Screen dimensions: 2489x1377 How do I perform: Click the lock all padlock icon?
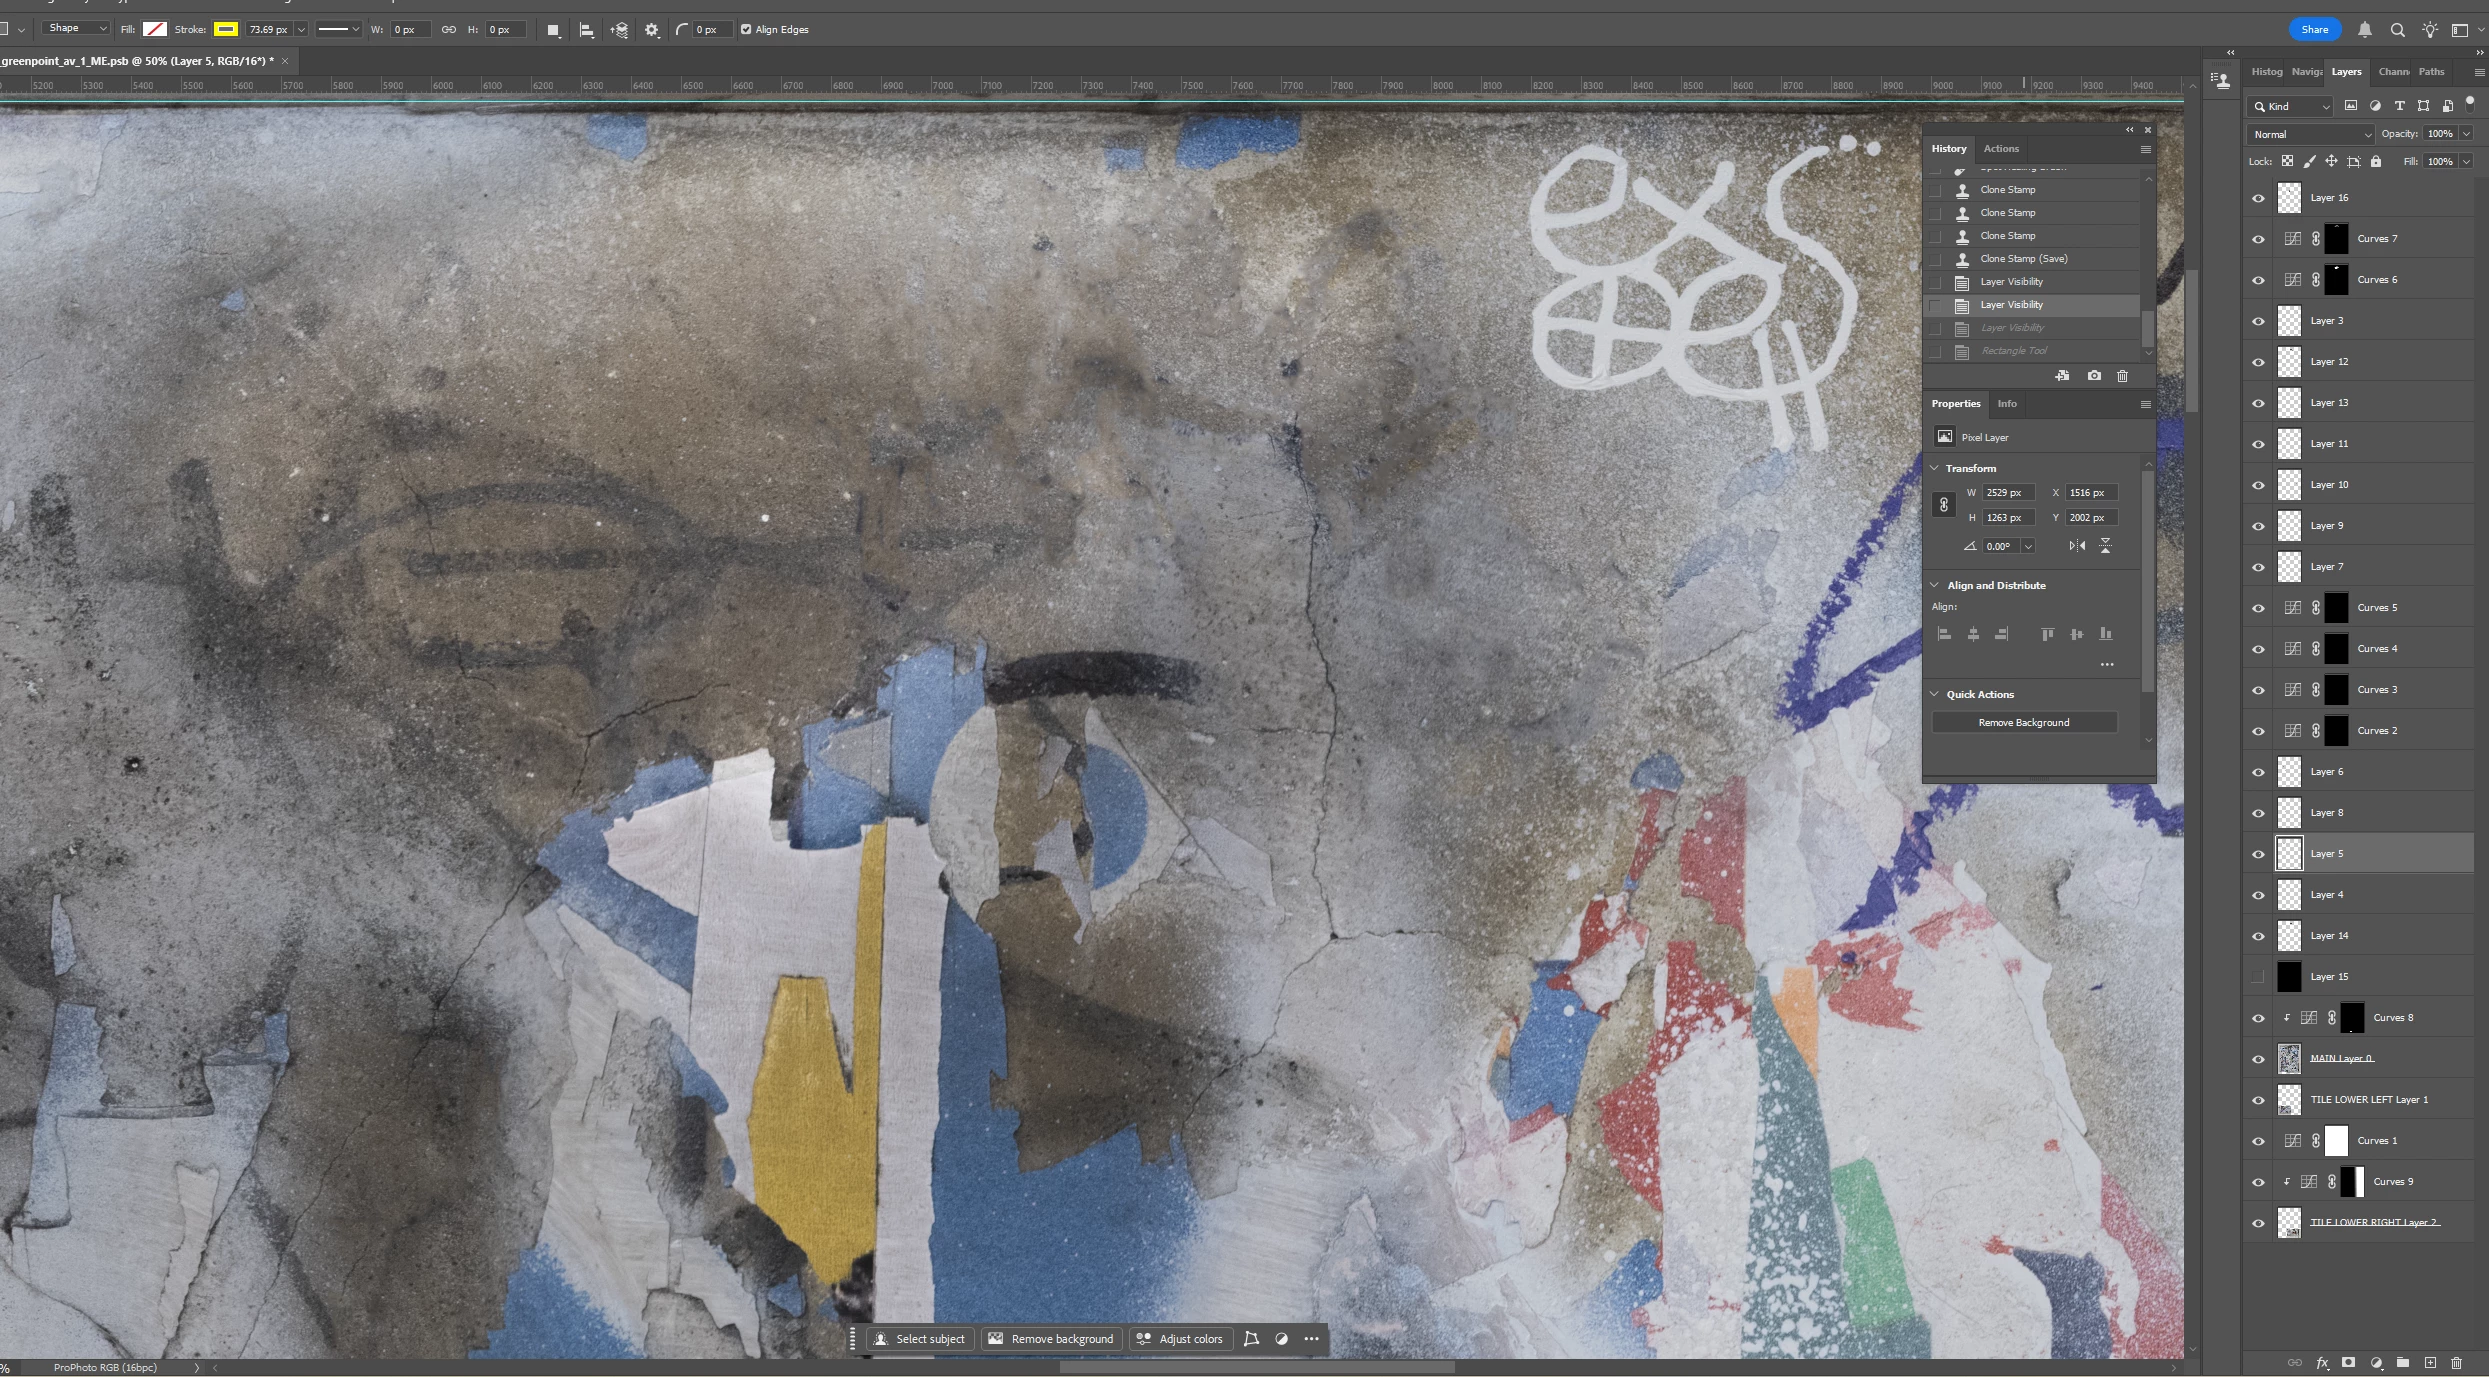[x=2376, y=161]
